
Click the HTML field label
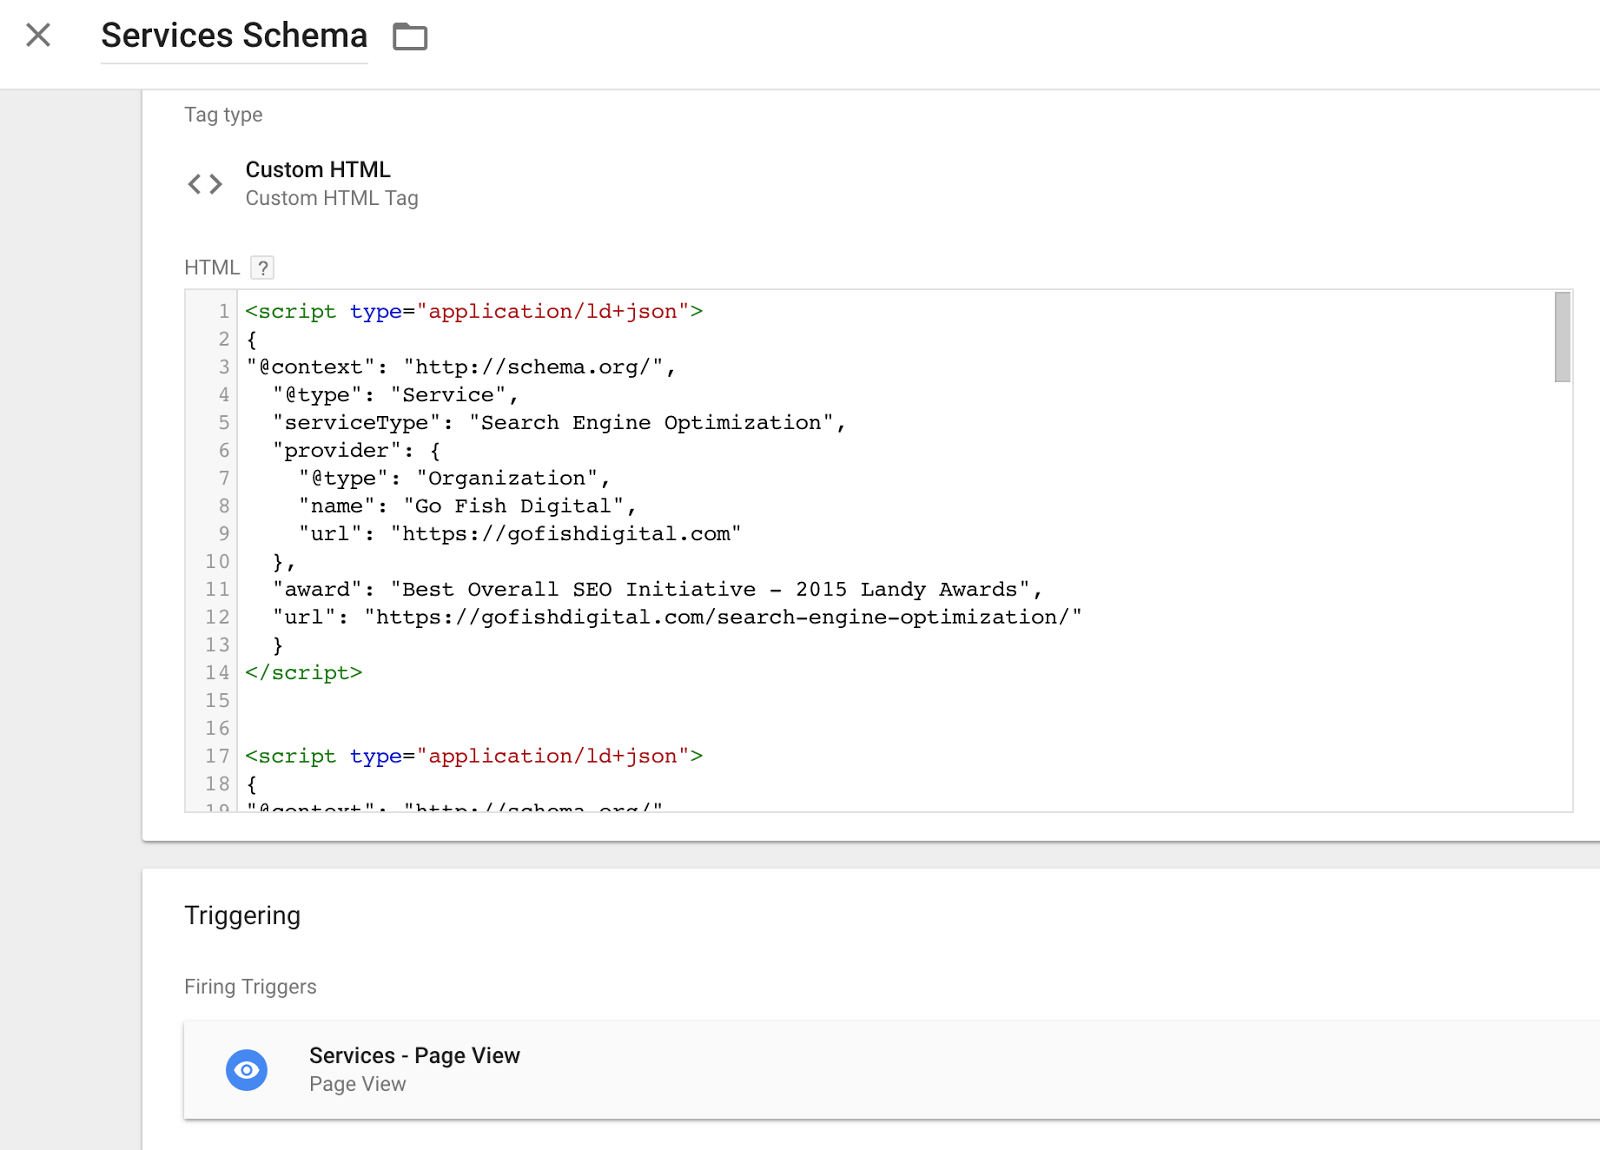click(x=212, y=268)
